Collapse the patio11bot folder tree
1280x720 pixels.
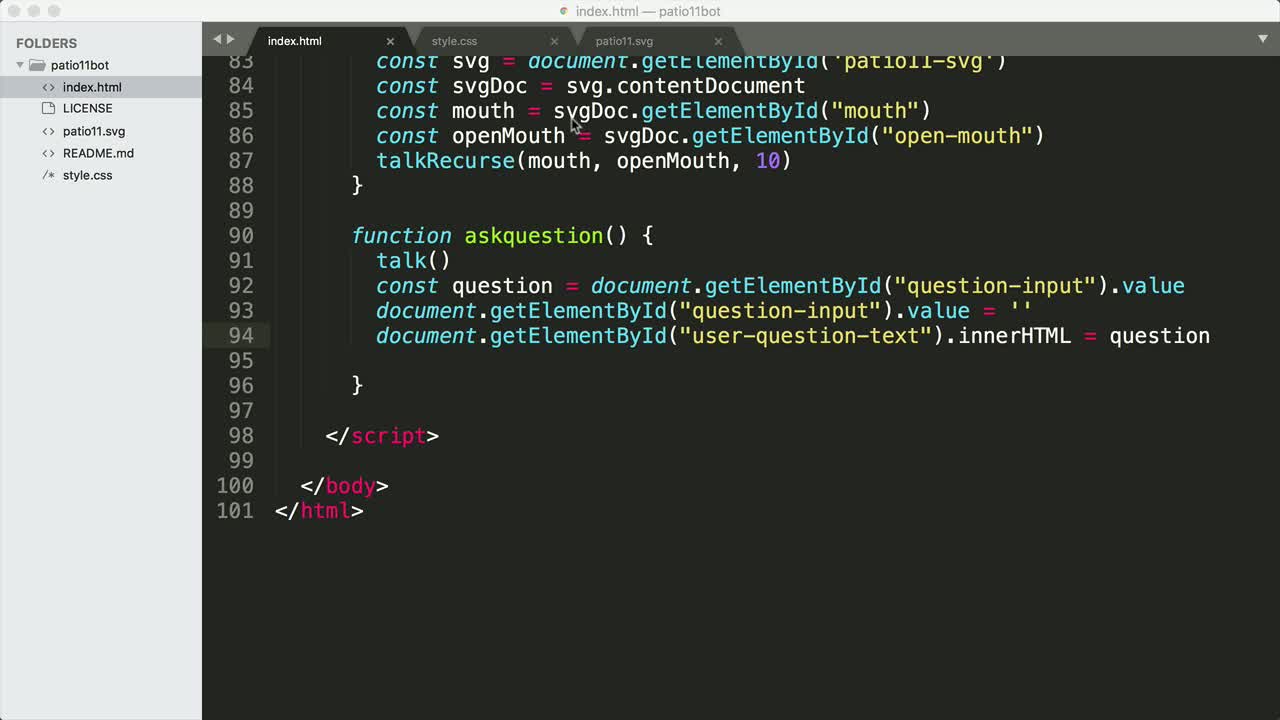coord(20,65)
